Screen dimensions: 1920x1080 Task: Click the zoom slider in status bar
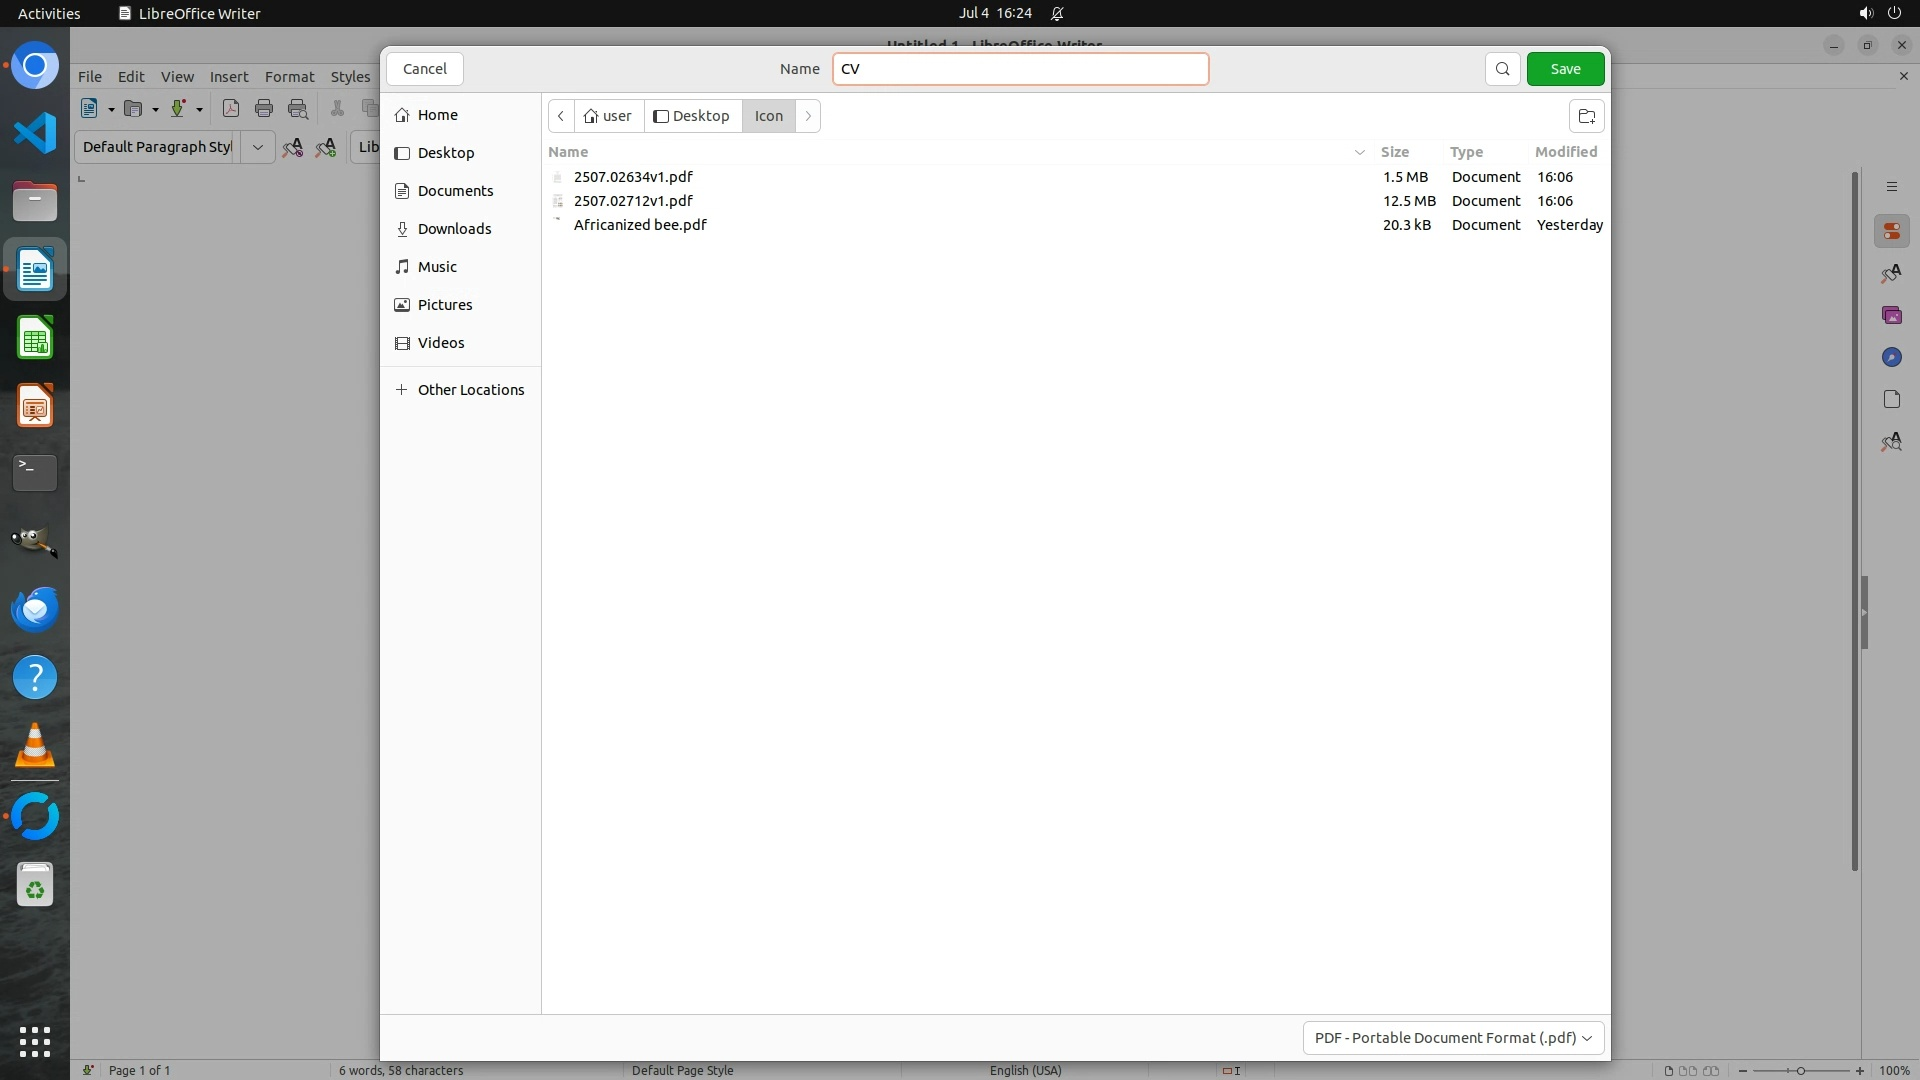[1800, 1070]
